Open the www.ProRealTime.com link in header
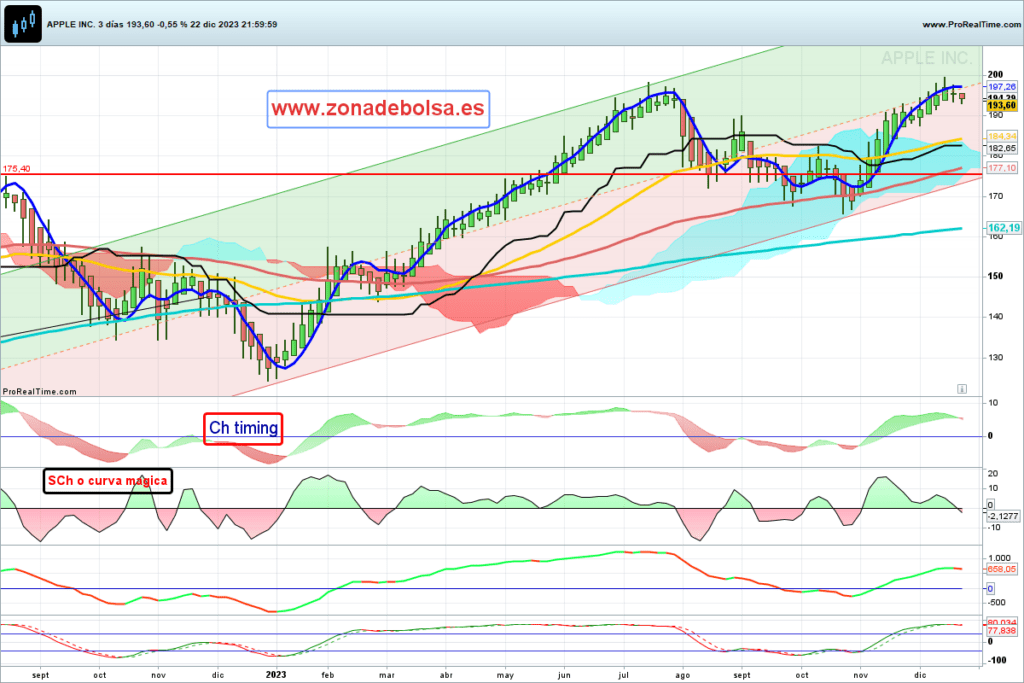The height and width of the screenshot is (683, 1024). (971, 24)
